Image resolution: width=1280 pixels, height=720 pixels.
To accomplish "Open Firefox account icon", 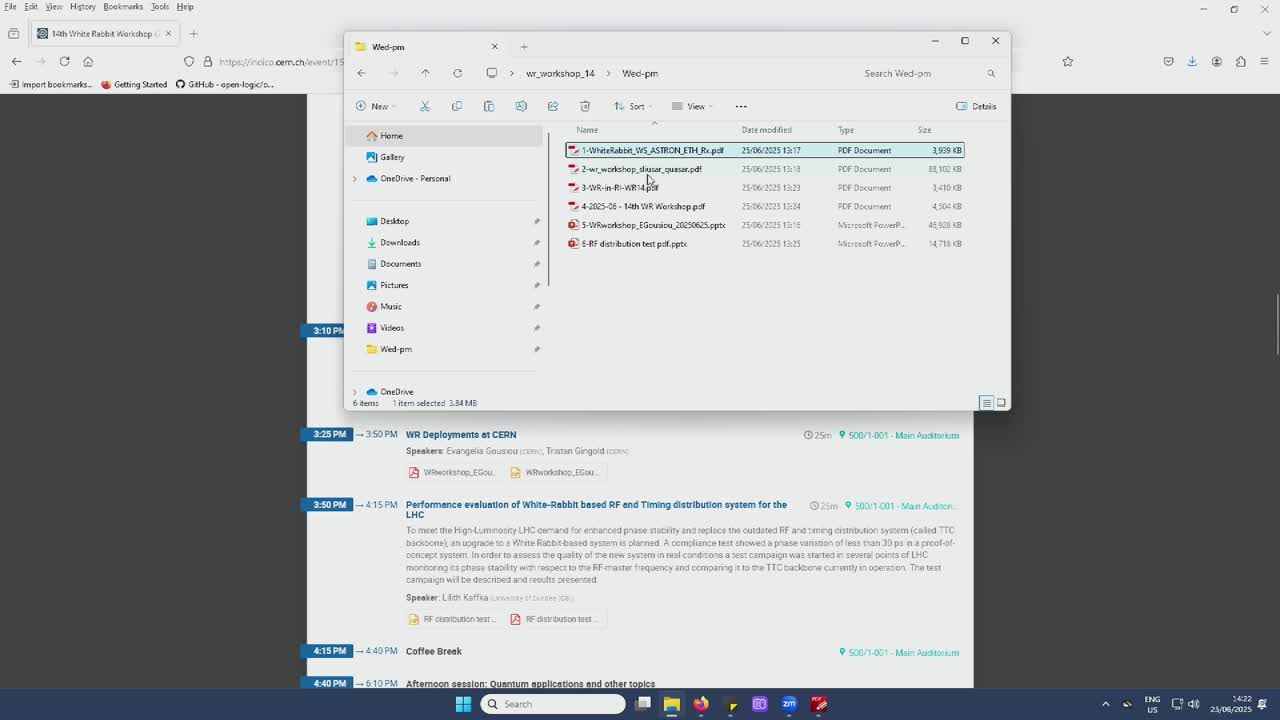I will tap(1217, 61).
